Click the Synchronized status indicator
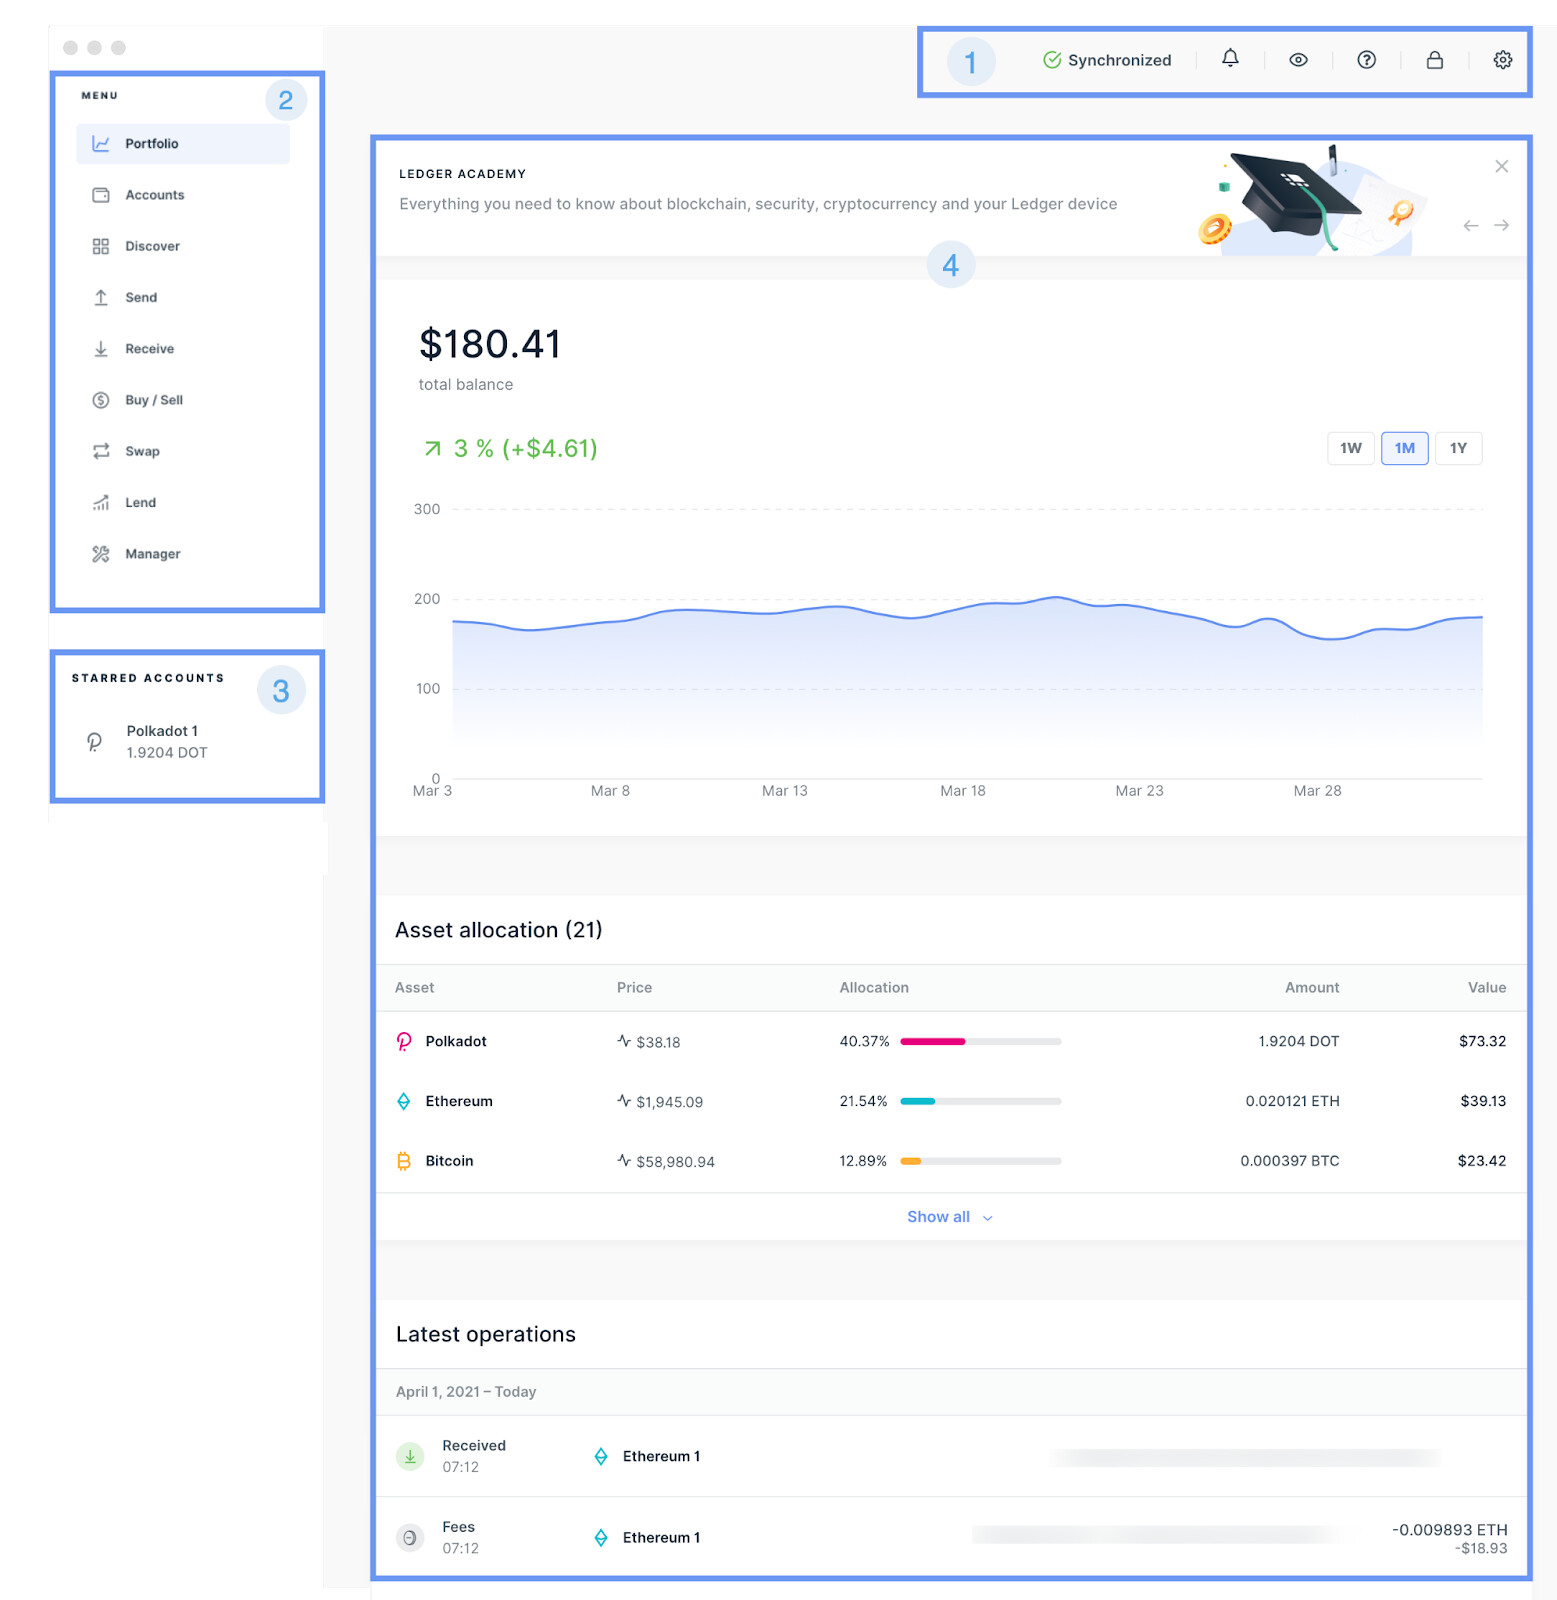Viewport: 1557px width, 1600px height. (1107, 60)
